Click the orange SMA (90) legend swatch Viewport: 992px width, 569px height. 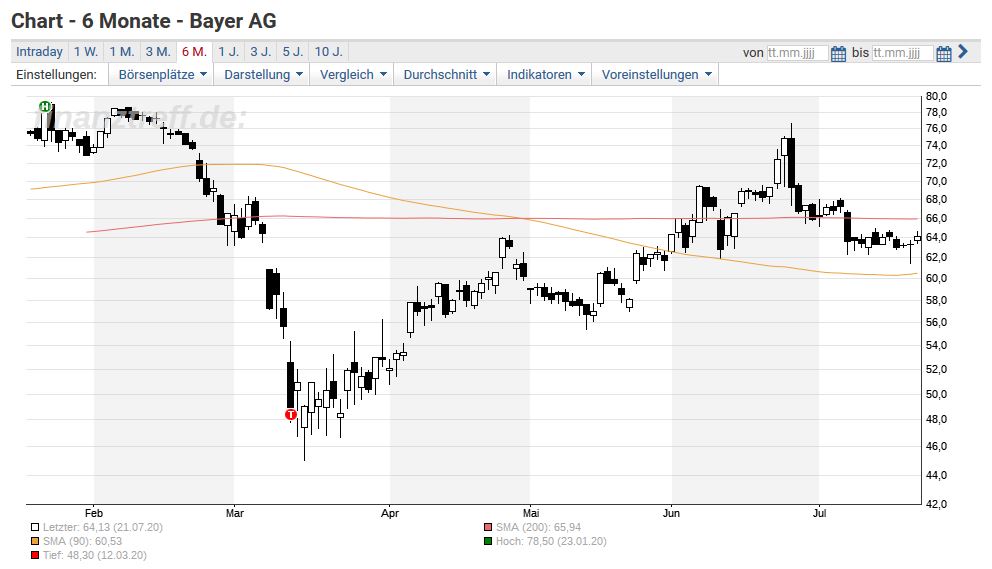(x=35, y=541)
